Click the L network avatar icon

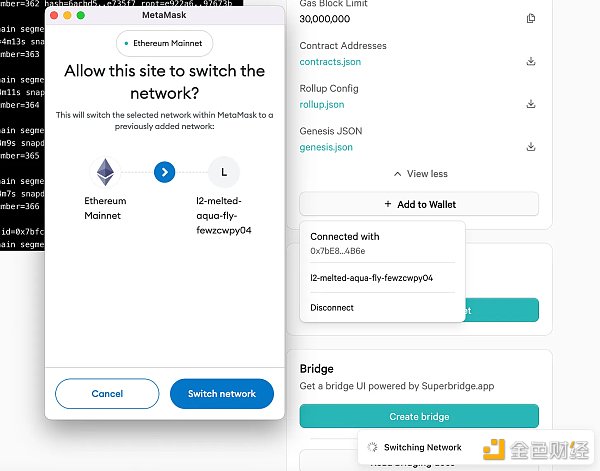pos(223,173)
